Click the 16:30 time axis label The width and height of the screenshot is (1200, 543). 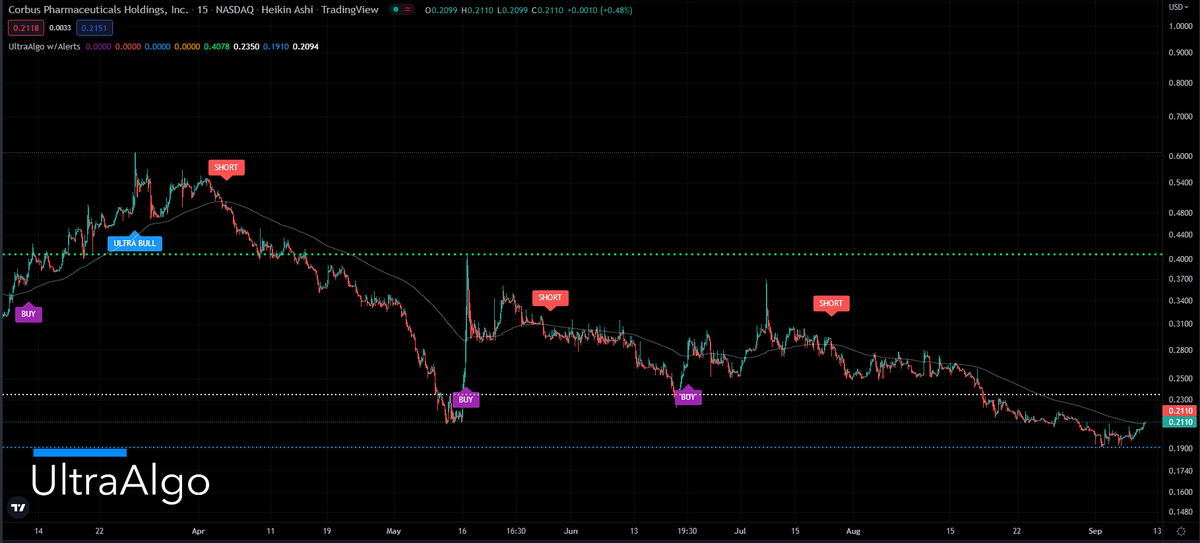[516, 531]
